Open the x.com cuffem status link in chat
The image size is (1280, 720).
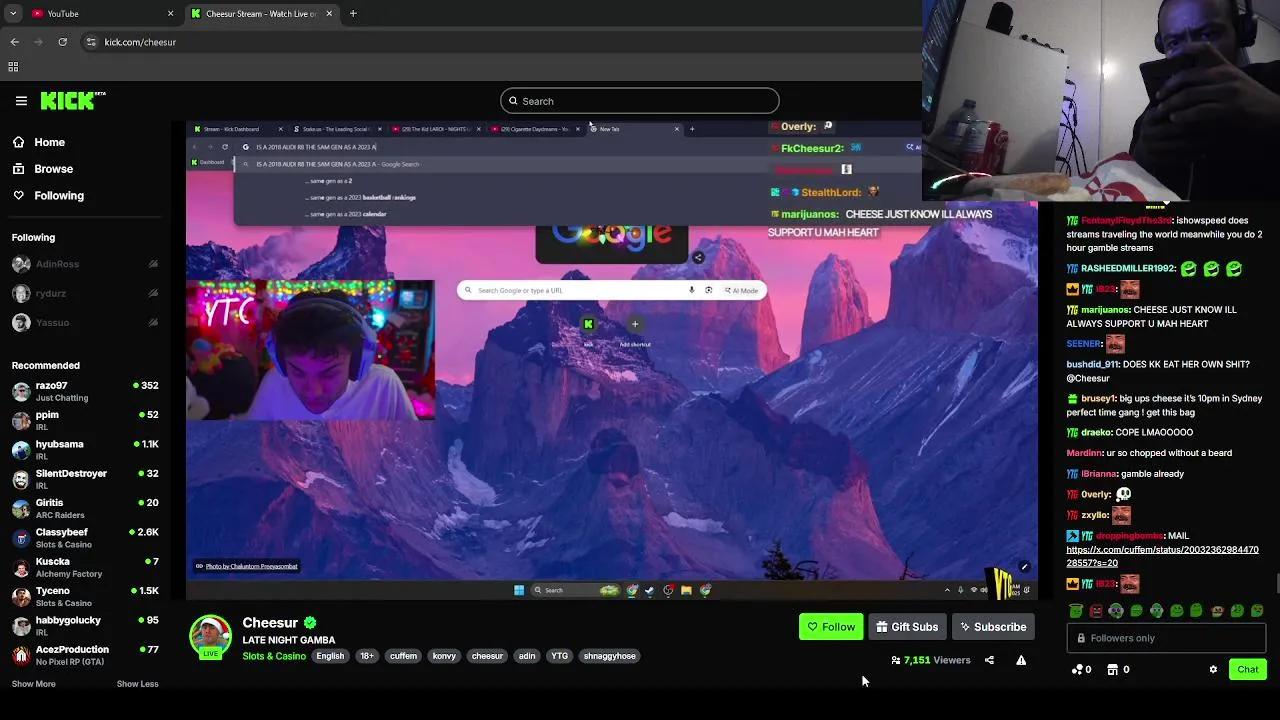coord(1162,557)
